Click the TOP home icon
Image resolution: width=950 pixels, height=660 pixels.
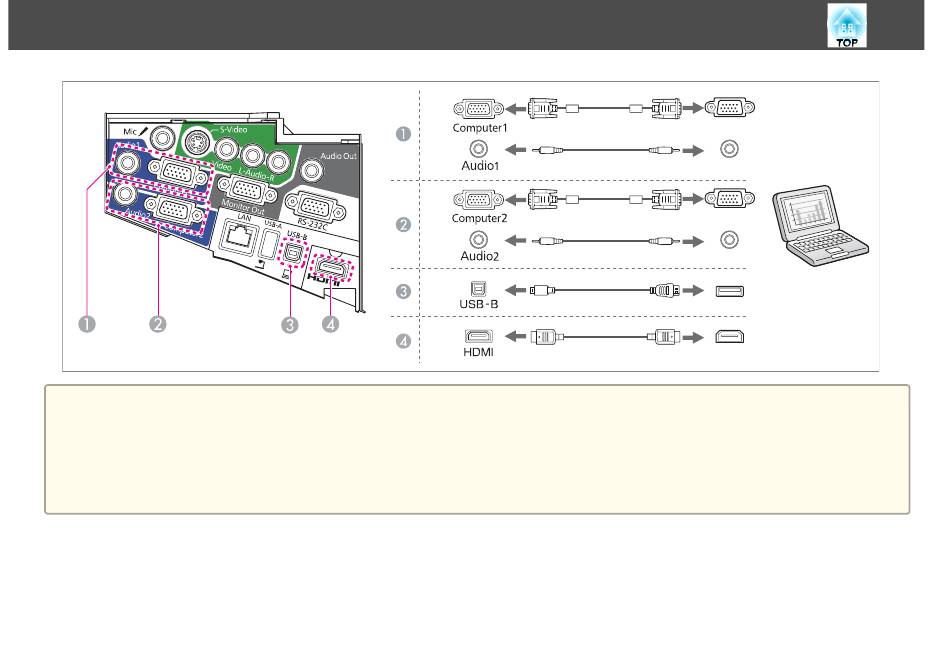(845, 26)
